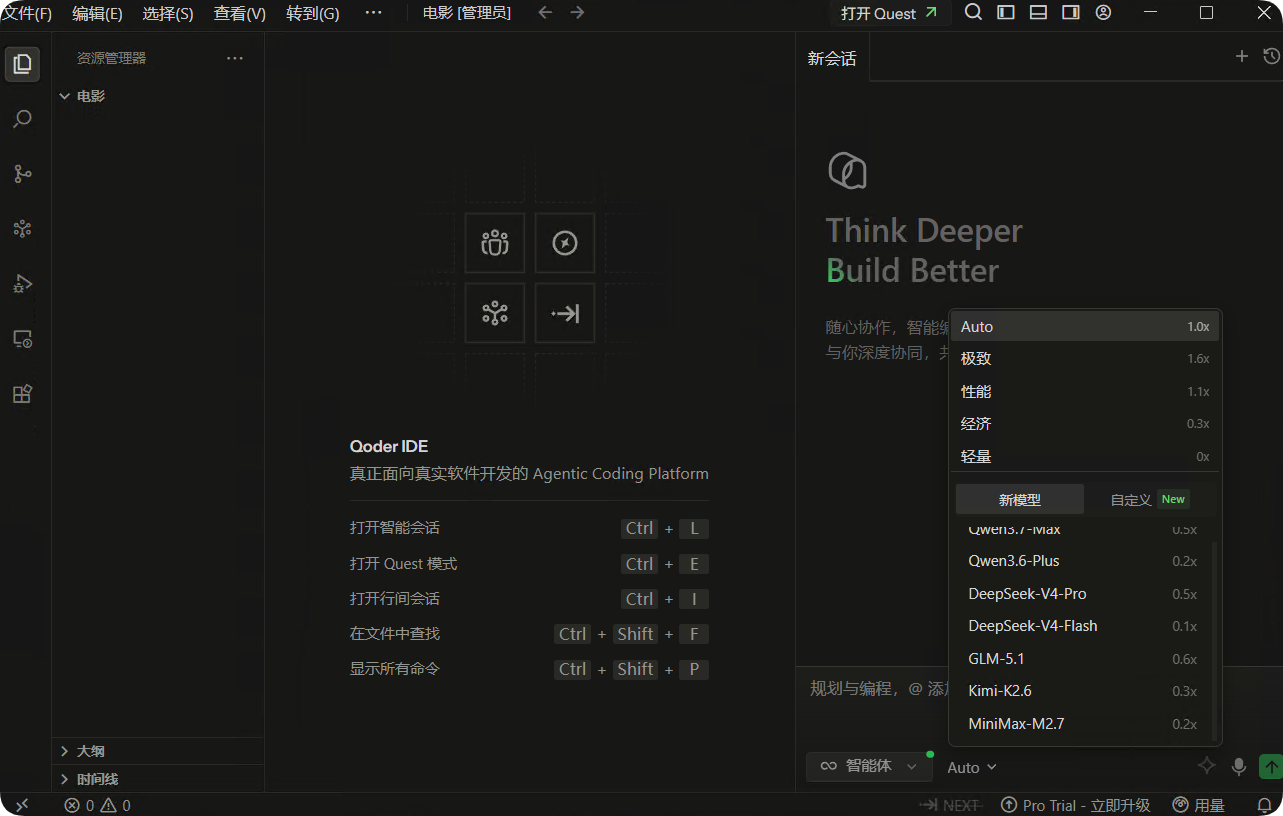Open the 转到(G) menu

click(x=313, y=13)
